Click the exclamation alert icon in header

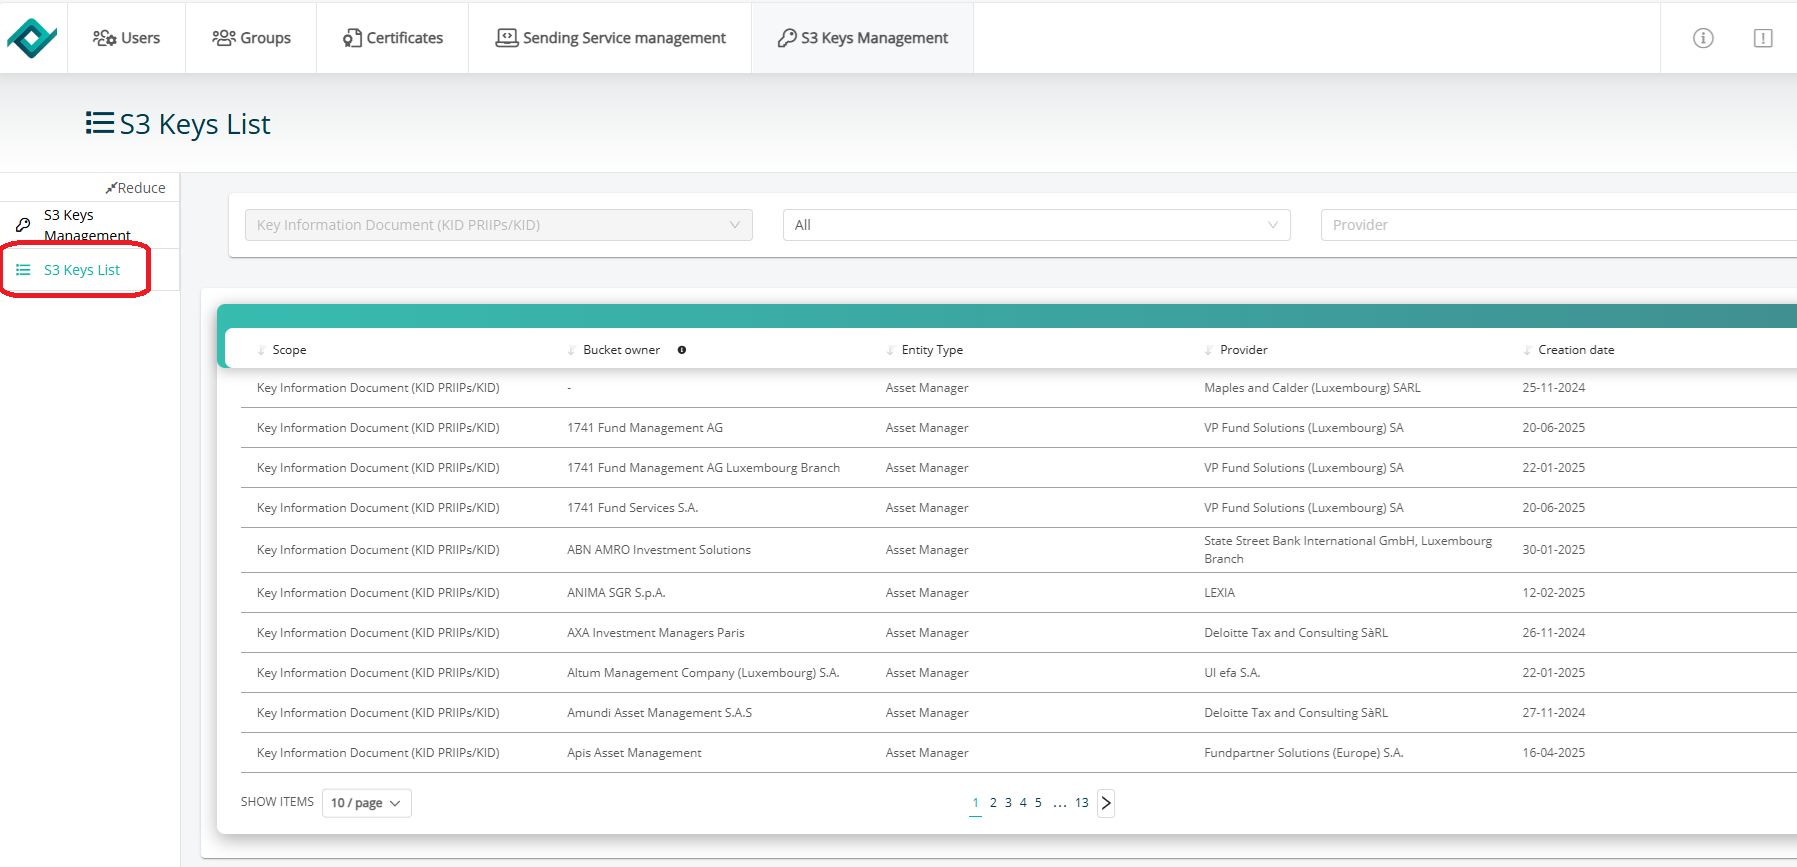point(1763,38)
